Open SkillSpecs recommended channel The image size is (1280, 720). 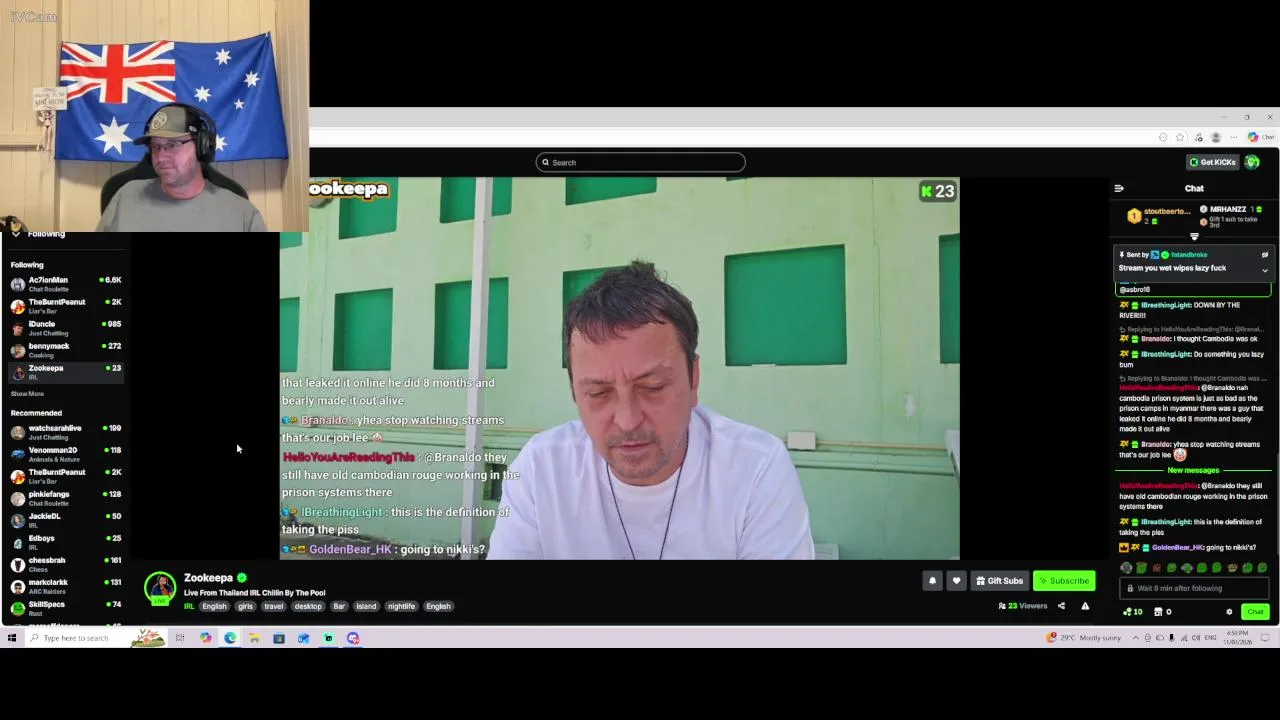66,608
